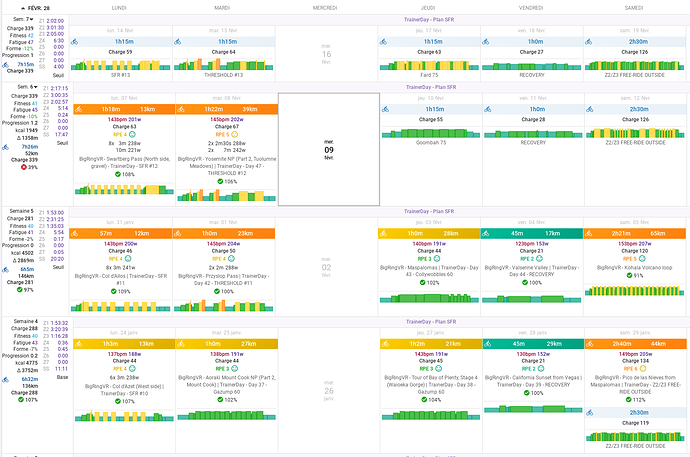Click bike icon on jeu. 17 févr. workout
This screenshot has height=457, width=690.
coord(383,42)
